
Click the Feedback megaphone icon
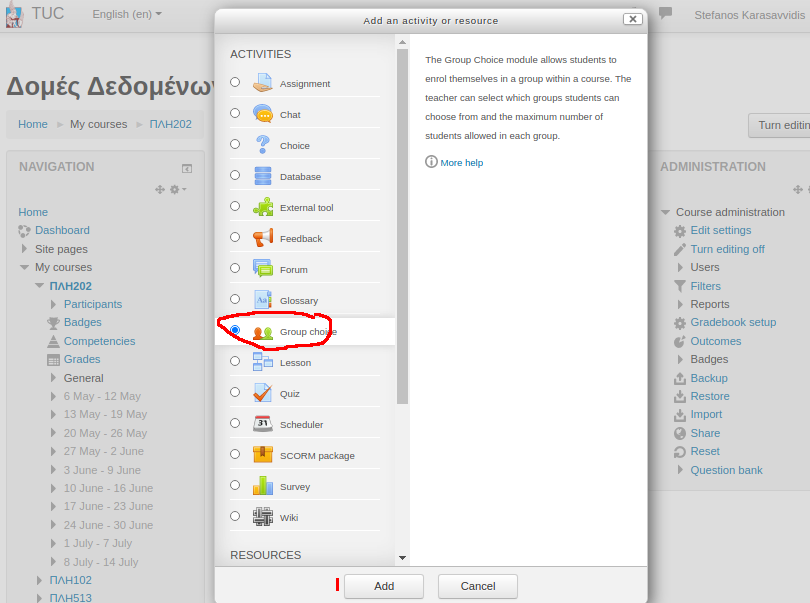coord(263,238)
